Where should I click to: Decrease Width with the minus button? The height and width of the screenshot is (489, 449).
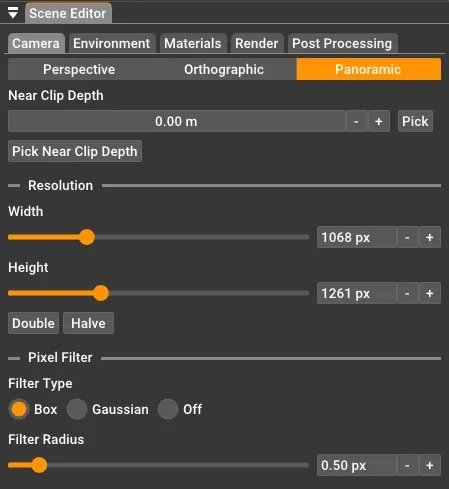click(407, 237)
